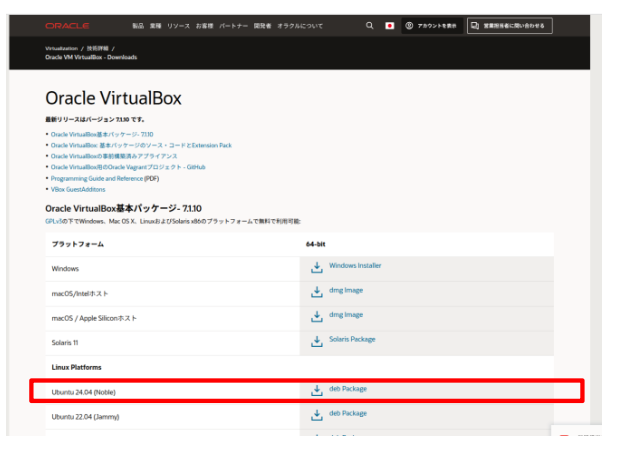Click the Windows Installer download link
The image size is (626, 450).
coord(355,266)
